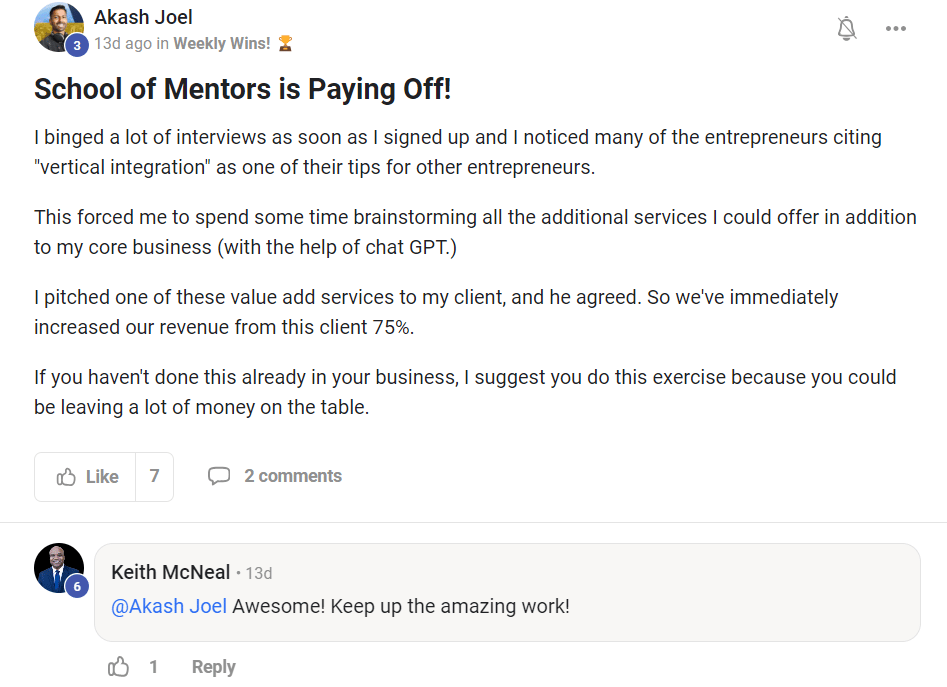Click Akash Joel's profile avatar

[57, 26]
